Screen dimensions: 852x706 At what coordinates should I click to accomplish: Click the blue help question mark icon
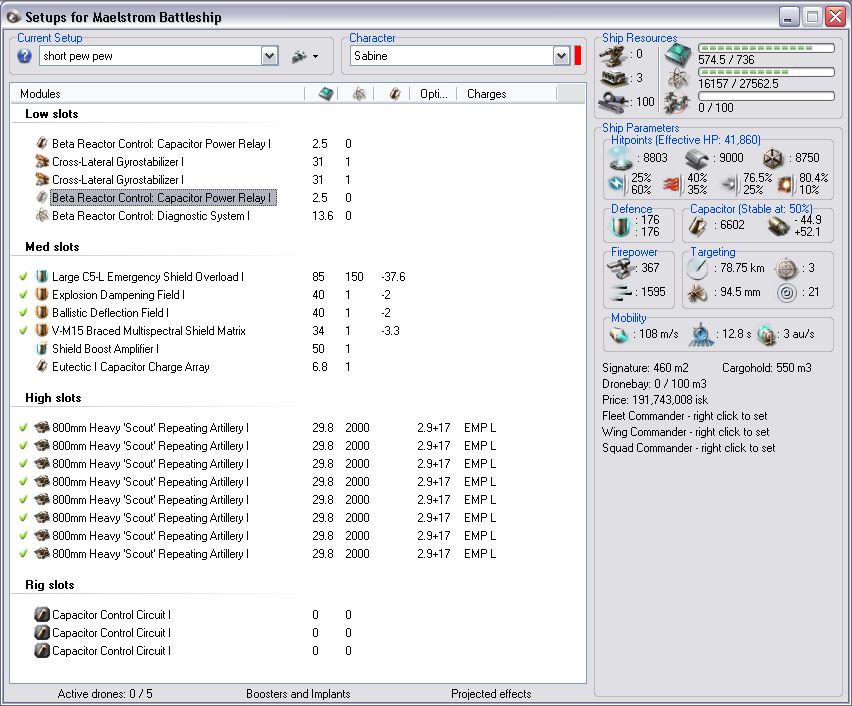[24, 55]
